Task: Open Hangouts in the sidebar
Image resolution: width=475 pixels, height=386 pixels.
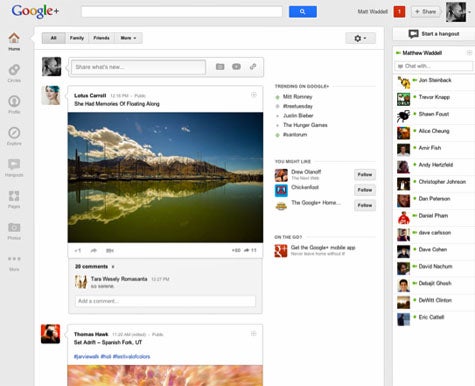Action: tap(14, 168)
